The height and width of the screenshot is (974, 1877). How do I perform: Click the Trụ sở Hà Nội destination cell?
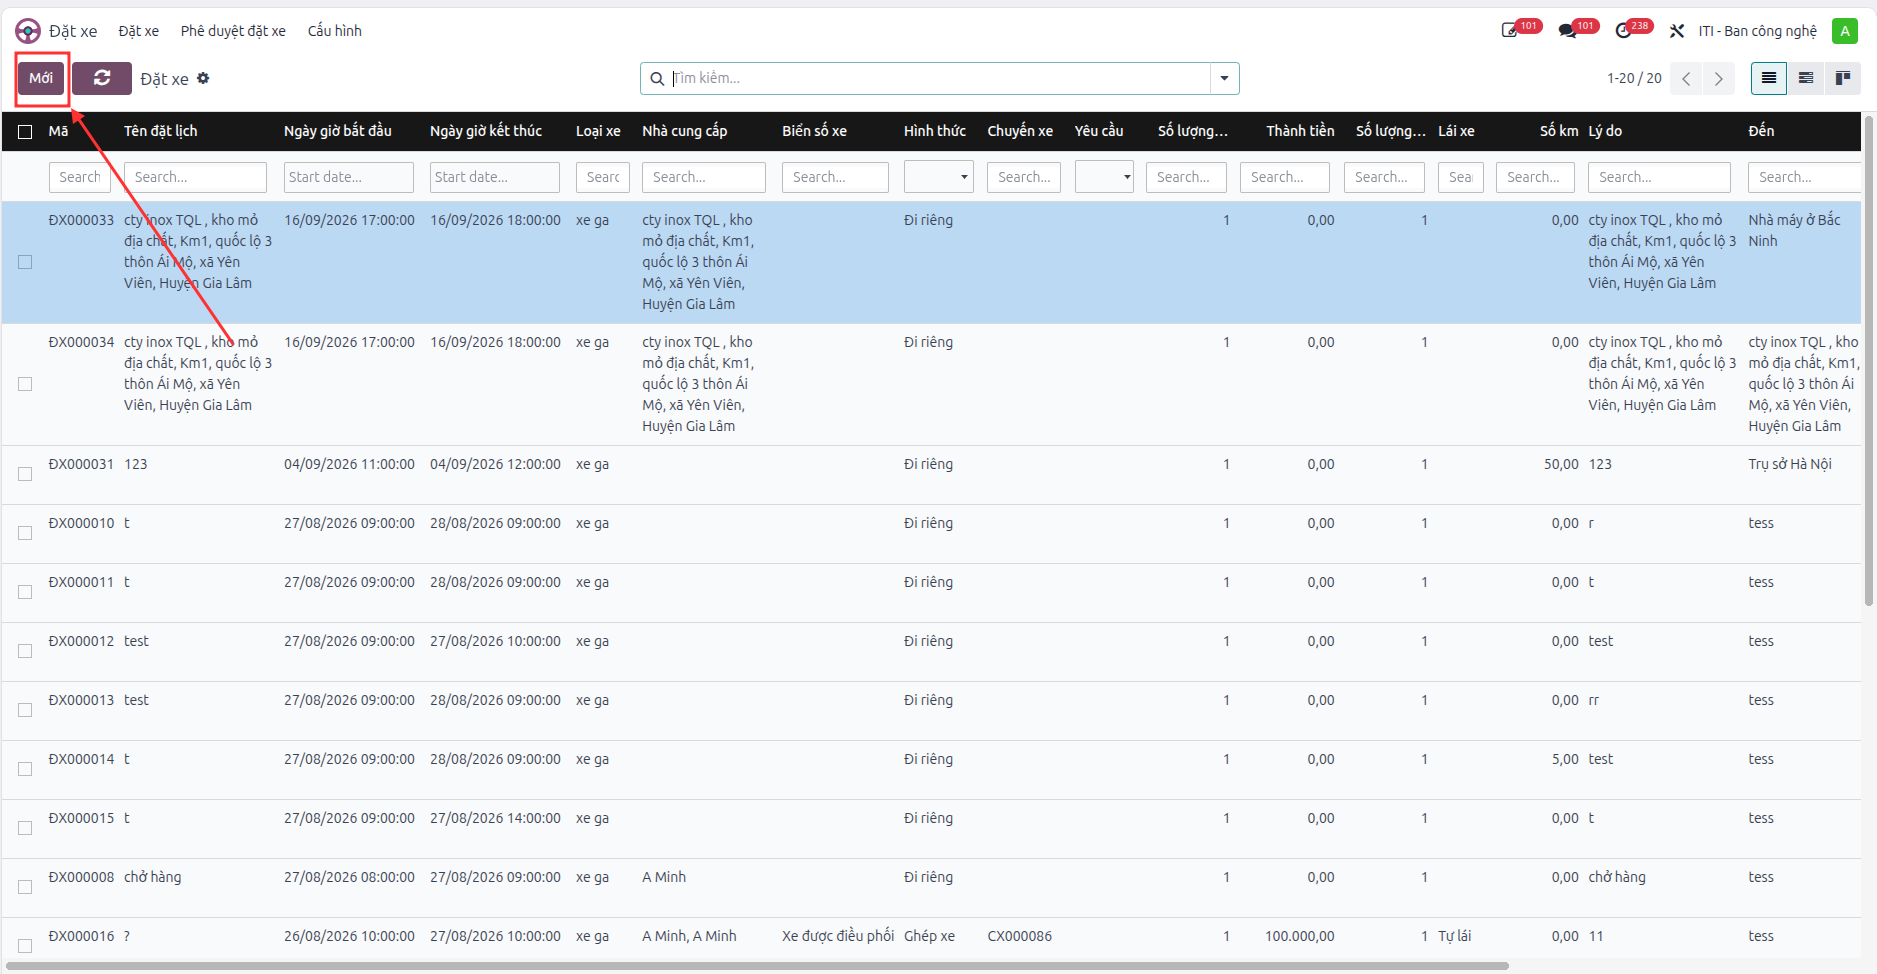point(1790,464)
